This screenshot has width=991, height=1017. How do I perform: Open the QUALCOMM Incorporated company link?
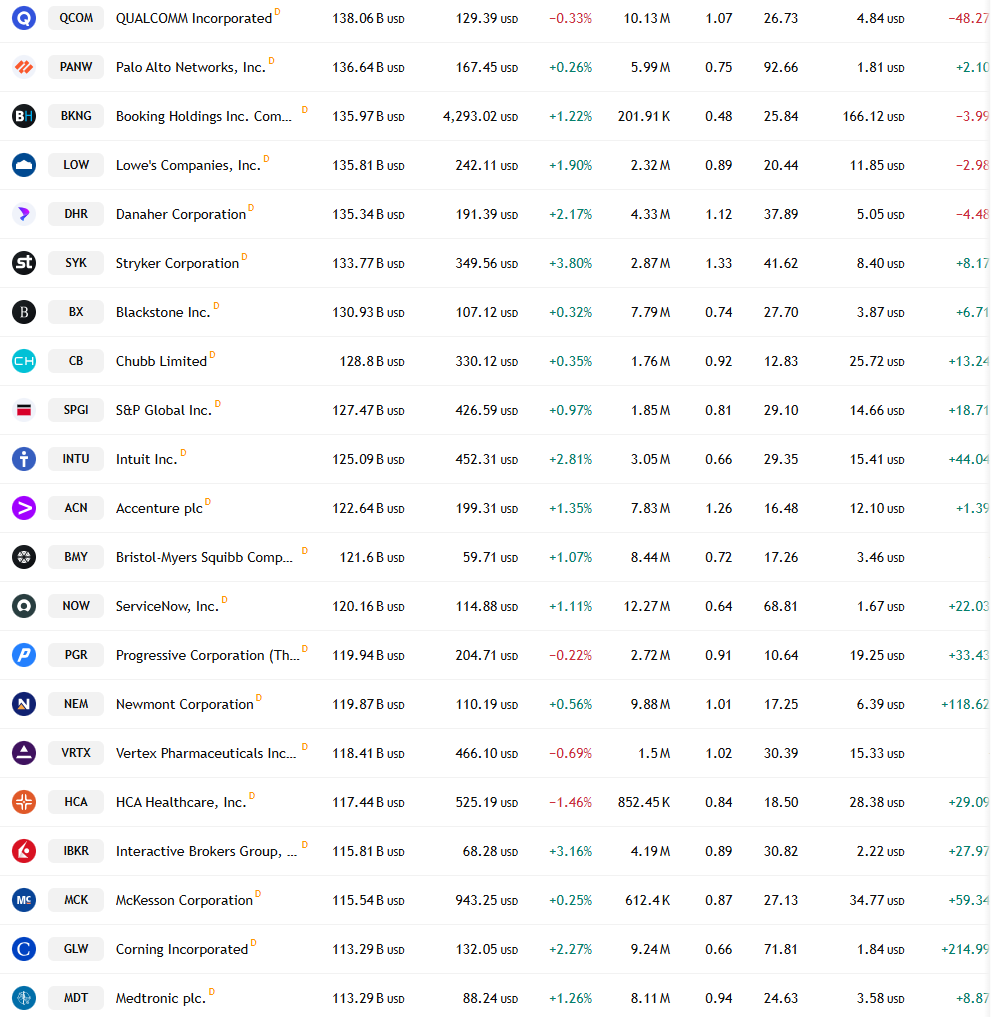point(194,18)
